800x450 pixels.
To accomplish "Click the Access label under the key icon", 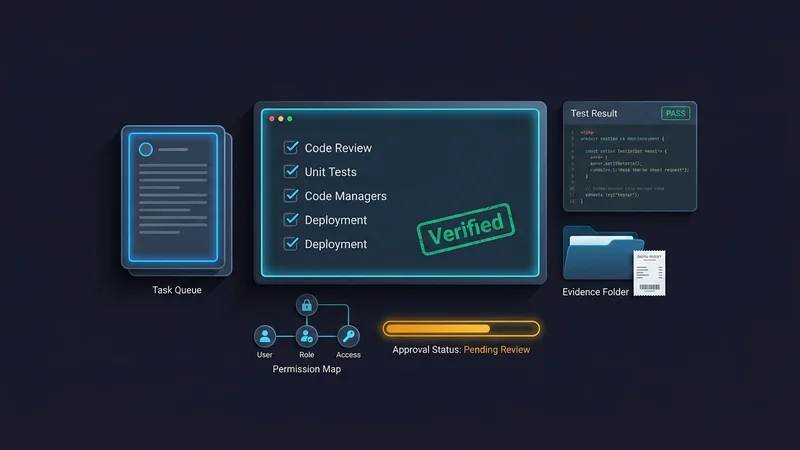I will tap(348, 355).
